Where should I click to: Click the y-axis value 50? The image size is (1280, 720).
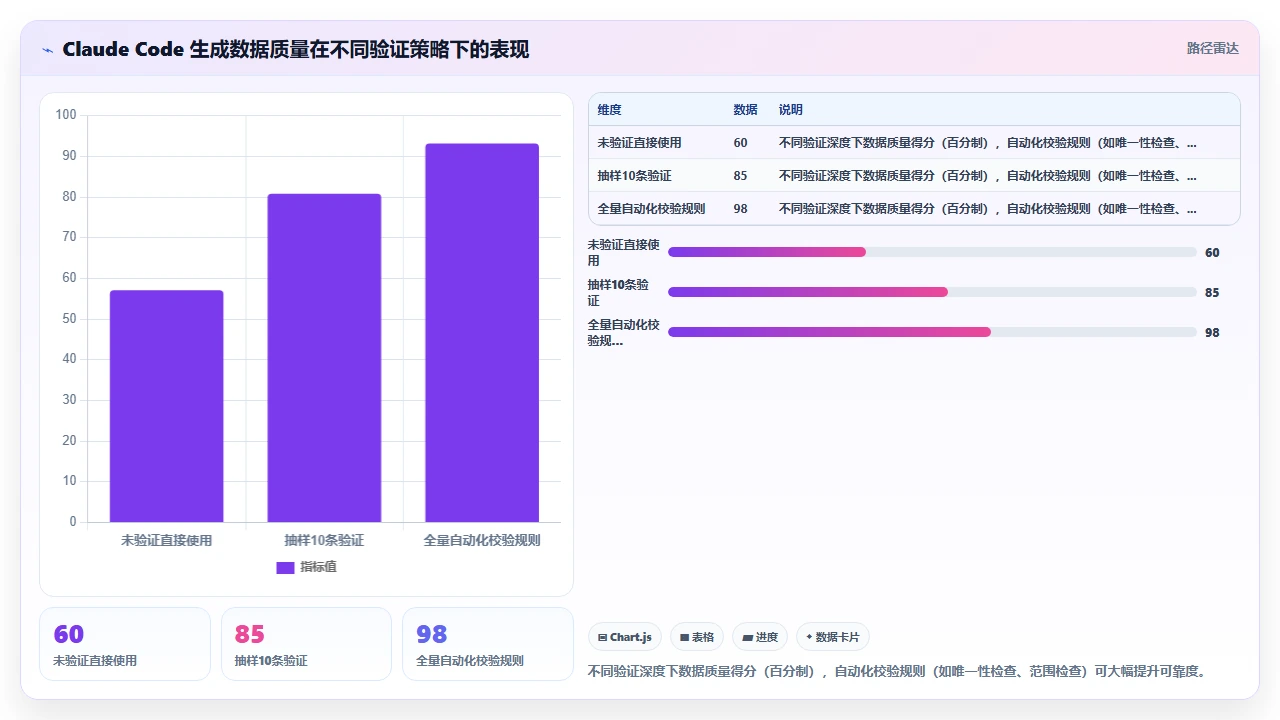coord(69,319)
